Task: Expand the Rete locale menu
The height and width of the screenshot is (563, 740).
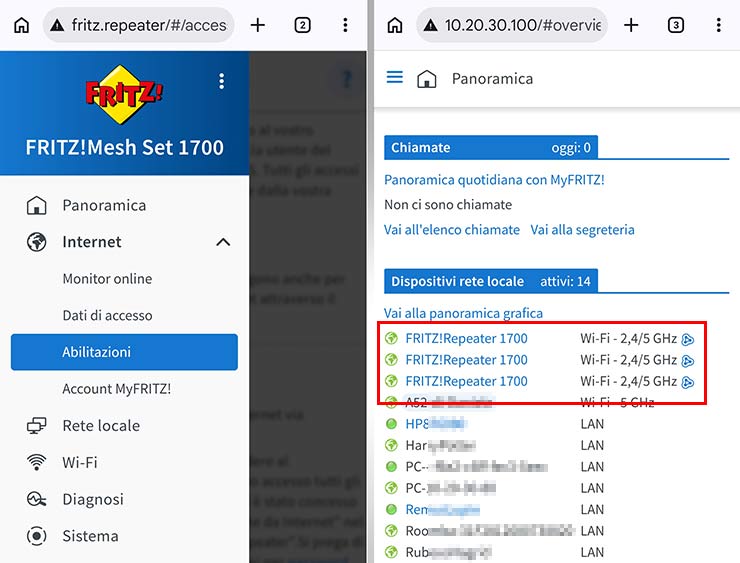Action: click(x=101, y=426)
